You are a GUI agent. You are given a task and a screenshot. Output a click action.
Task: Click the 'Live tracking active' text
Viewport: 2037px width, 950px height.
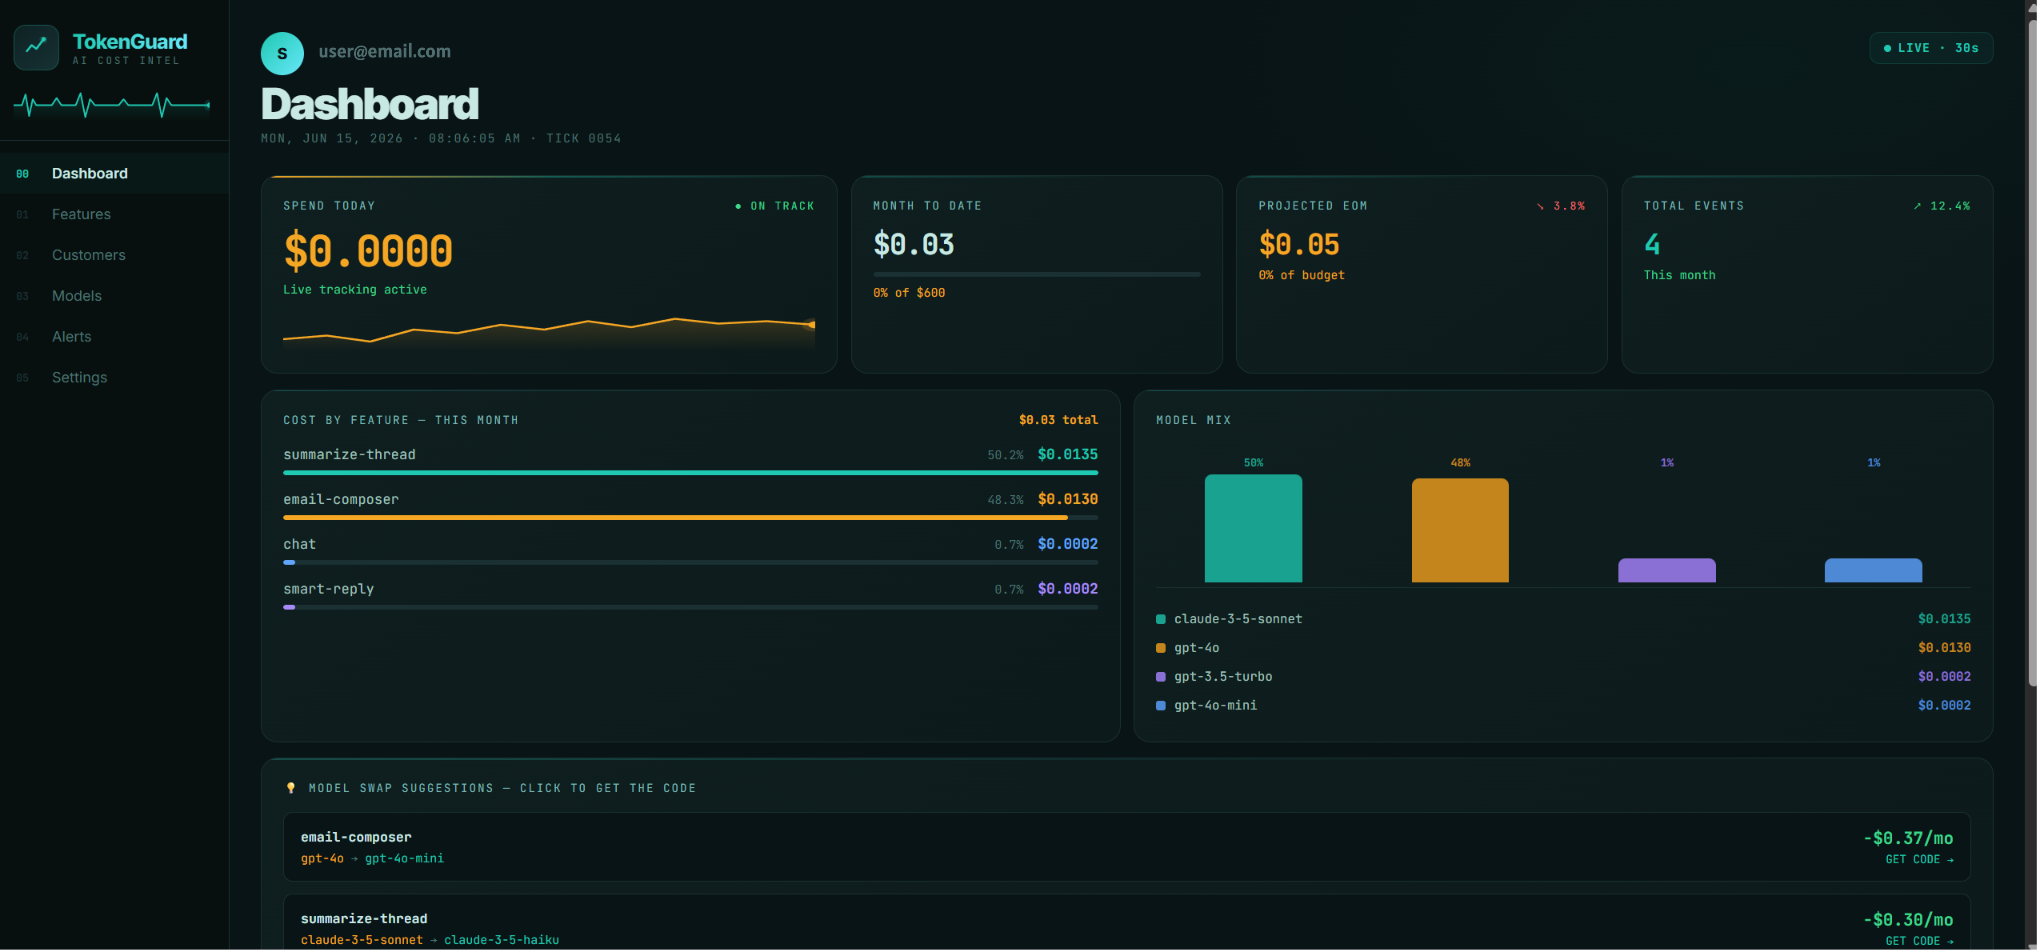355,290
